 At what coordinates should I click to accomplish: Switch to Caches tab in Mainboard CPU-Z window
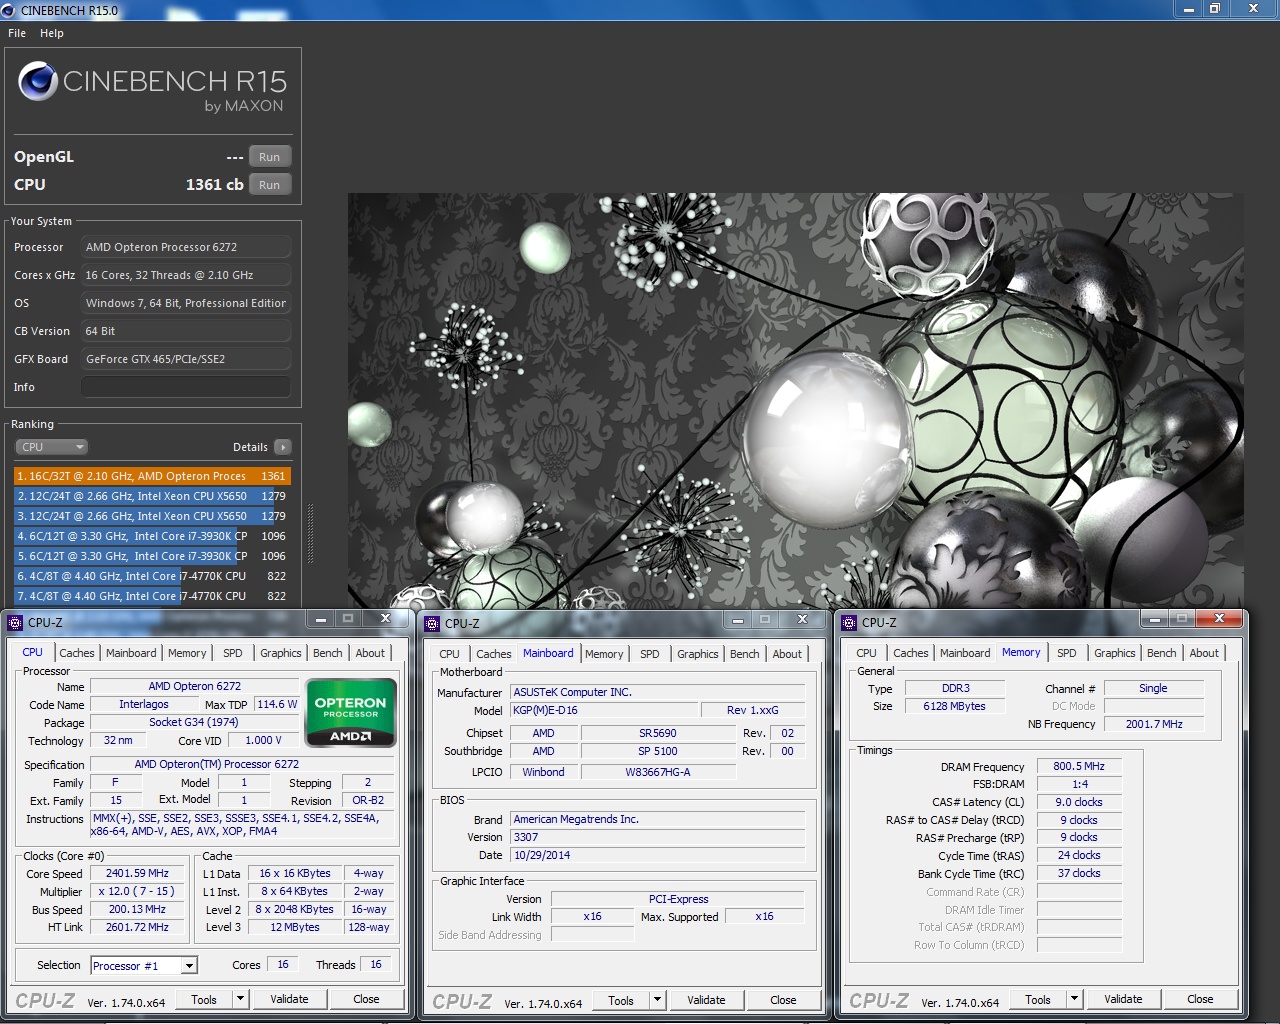pos(494,654)
